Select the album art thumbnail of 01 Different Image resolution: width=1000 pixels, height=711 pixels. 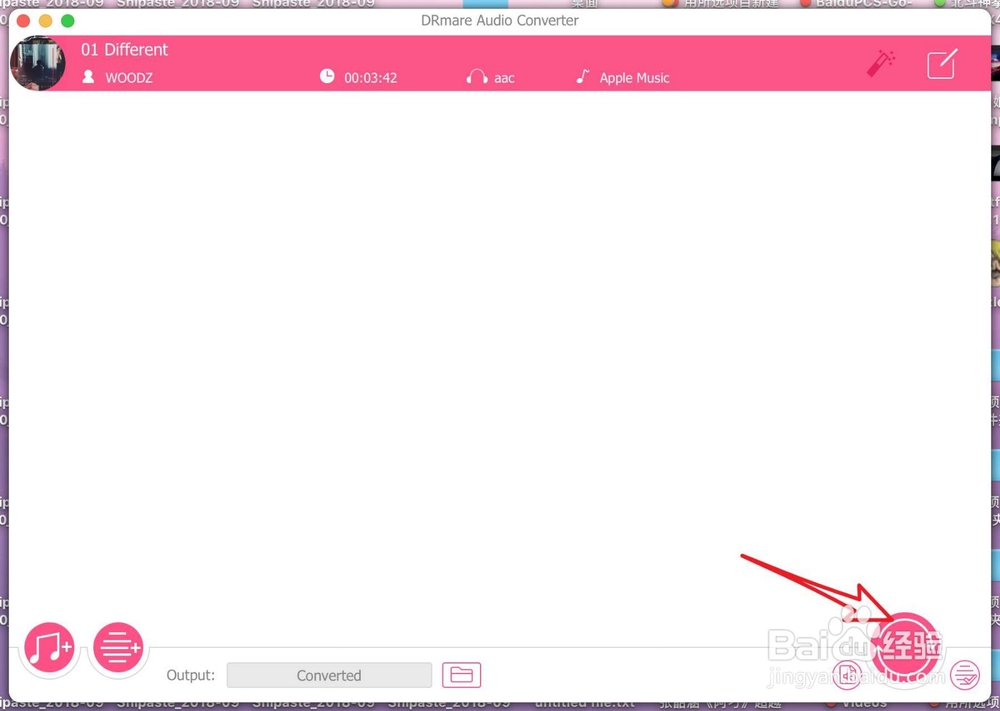click(38, 63)
